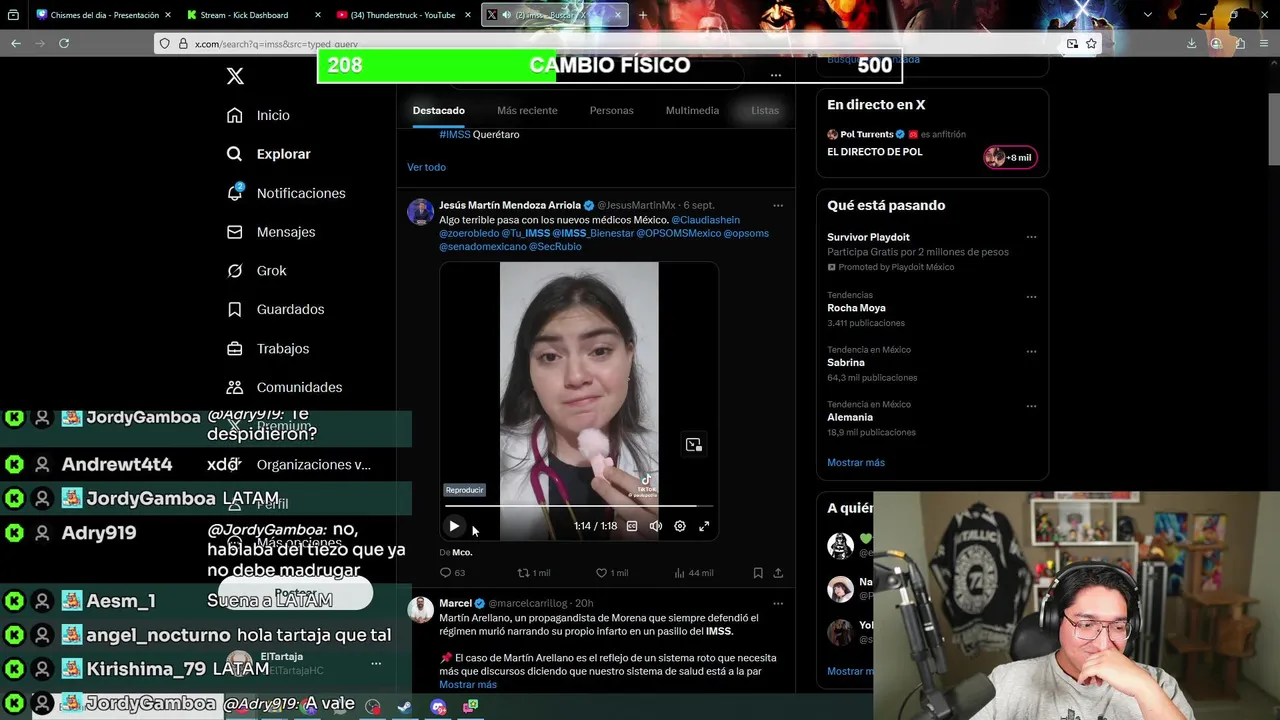The height and width of the screenshot is (720, 1280).
Task: Switch to Más reciente tab
Action: pos(527,110)
